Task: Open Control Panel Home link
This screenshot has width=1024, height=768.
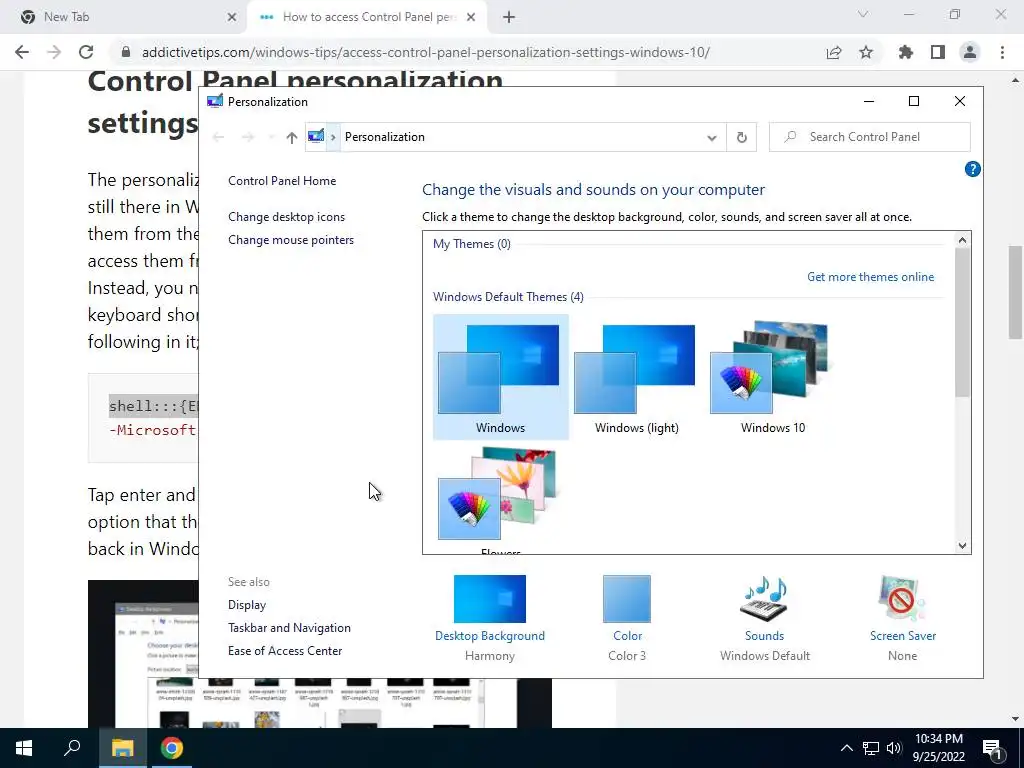Action: (x=282, y=181)
